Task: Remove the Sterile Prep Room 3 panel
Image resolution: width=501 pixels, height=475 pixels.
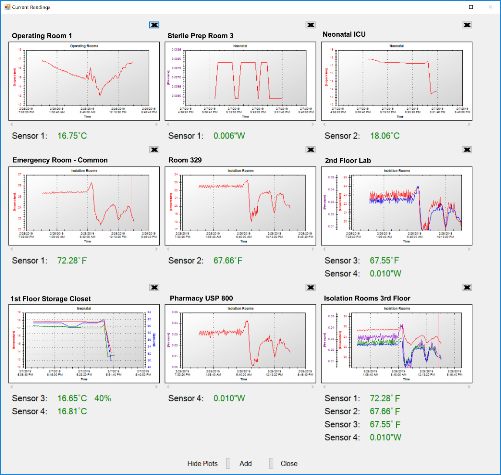Action: point(310,25)
